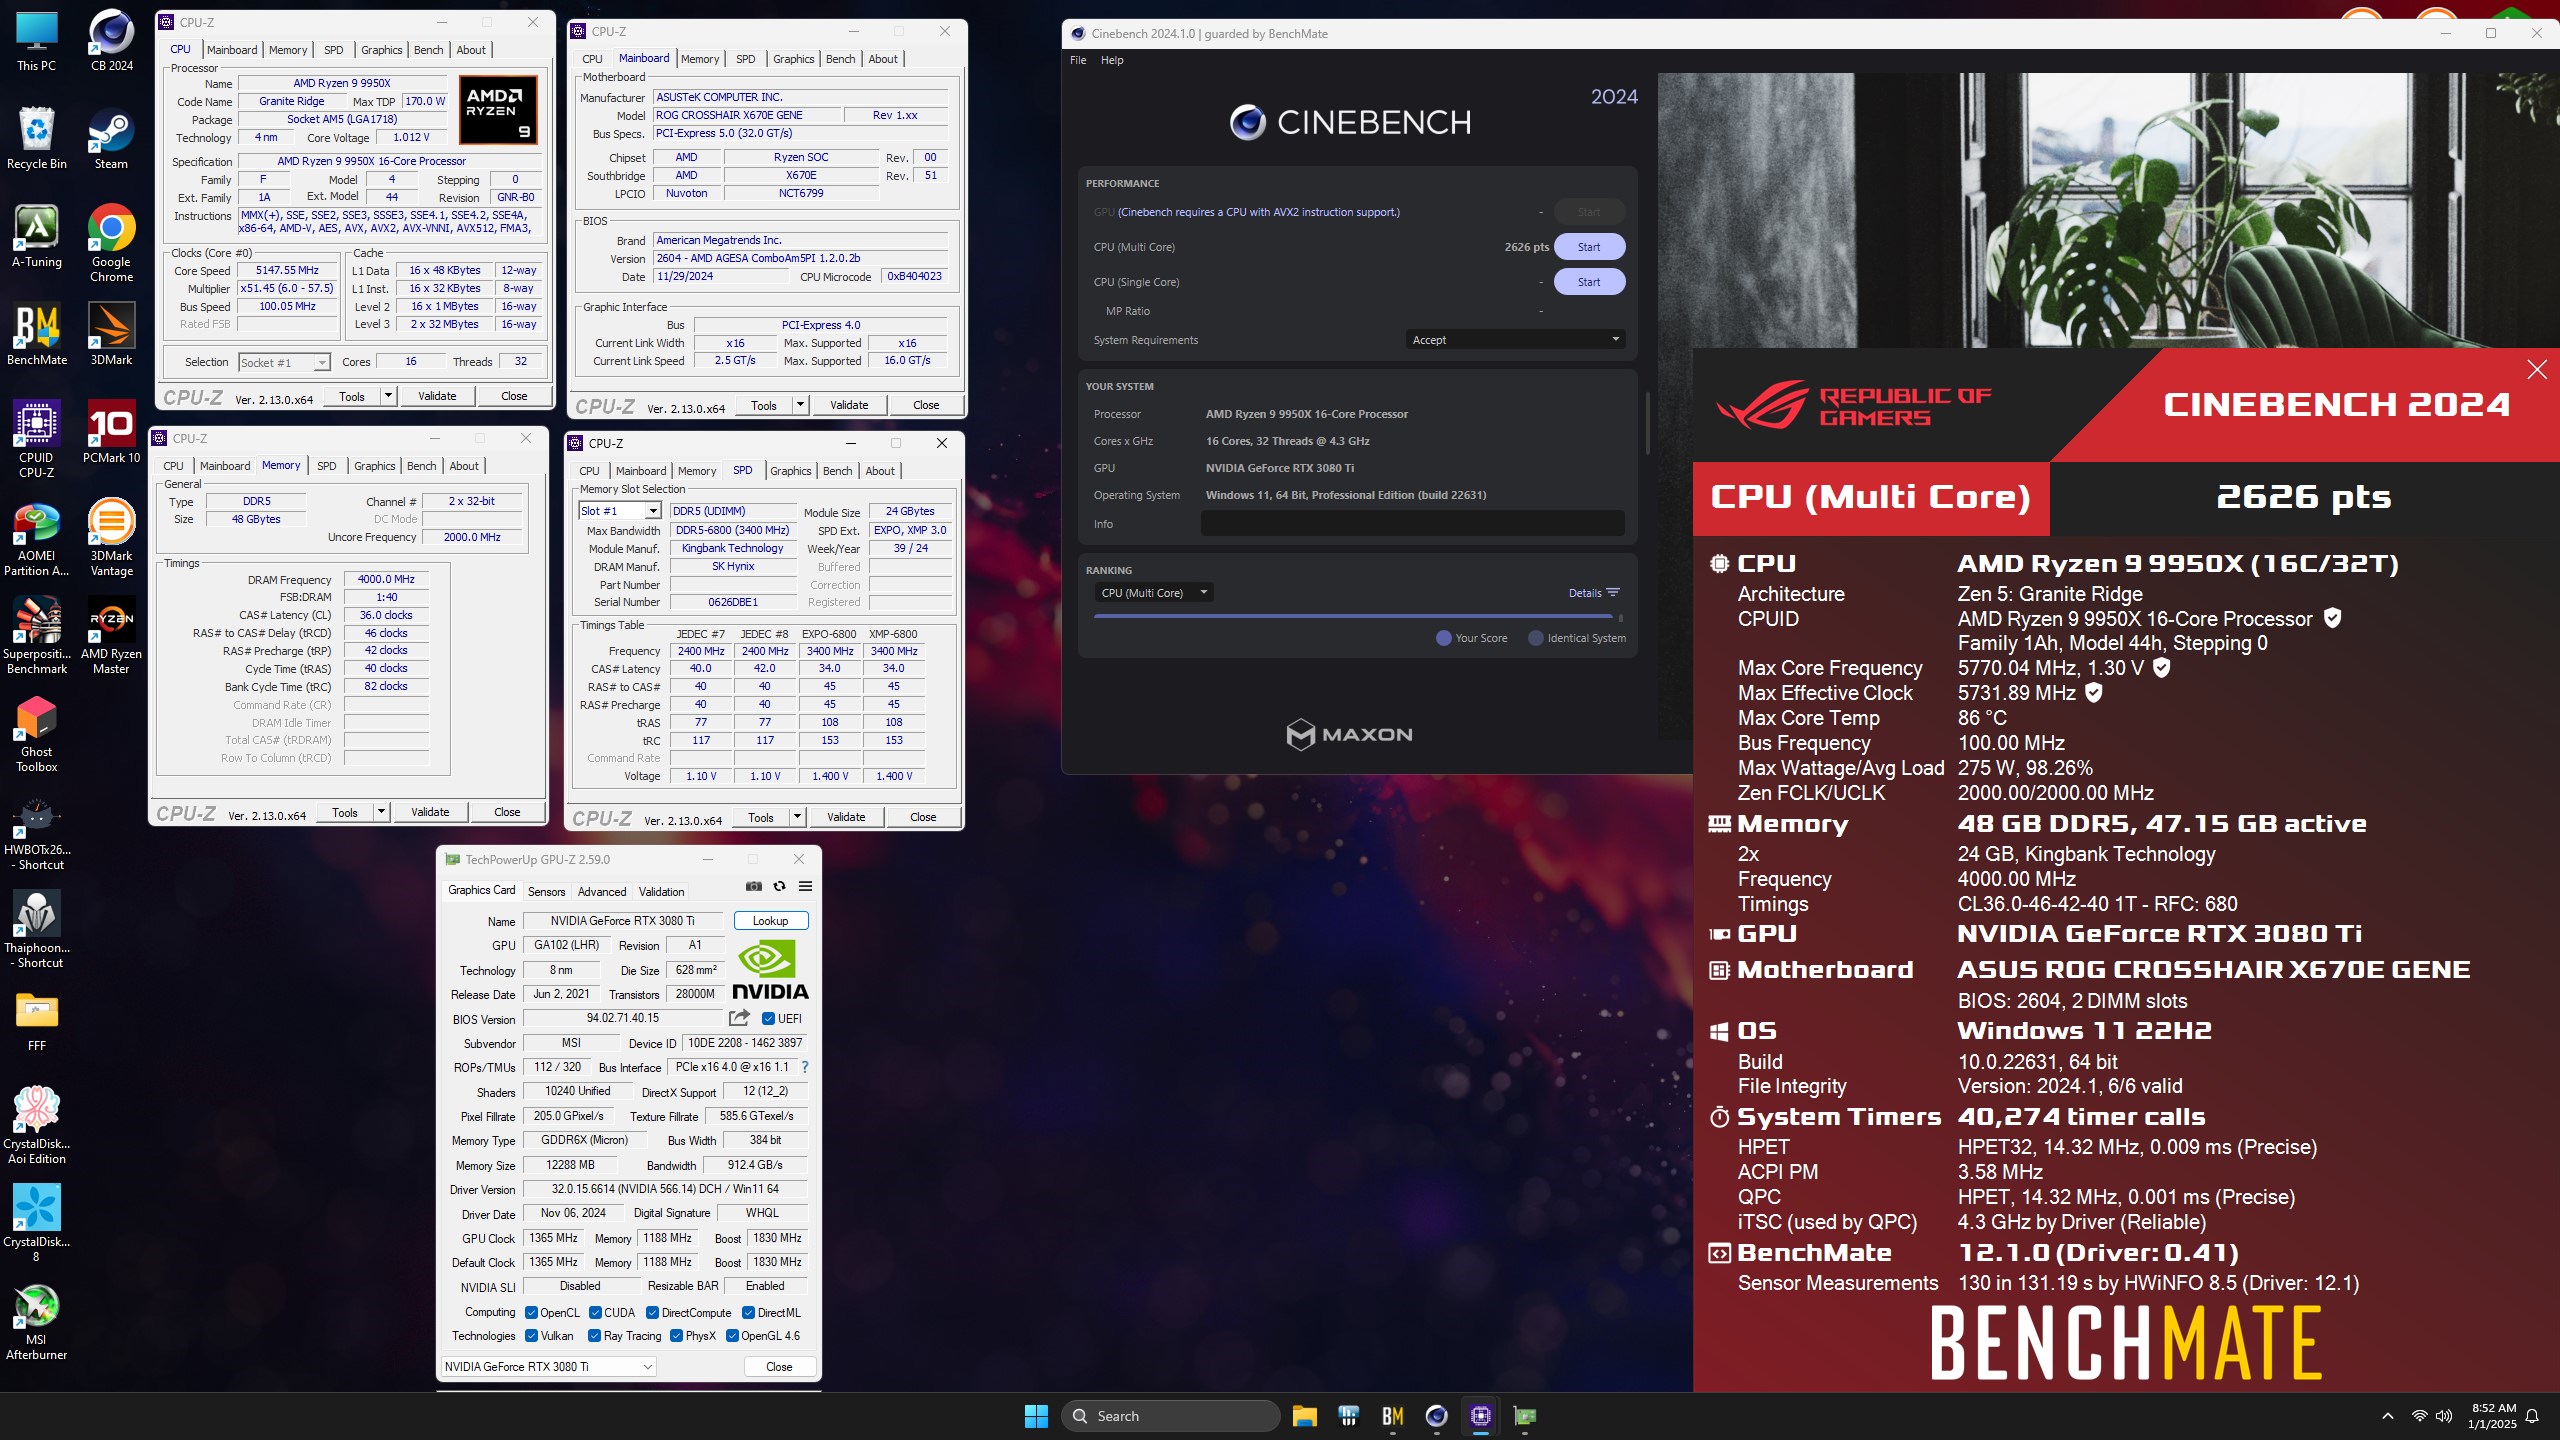Open the Help menu in Cinebench

tap(1112, 60)
